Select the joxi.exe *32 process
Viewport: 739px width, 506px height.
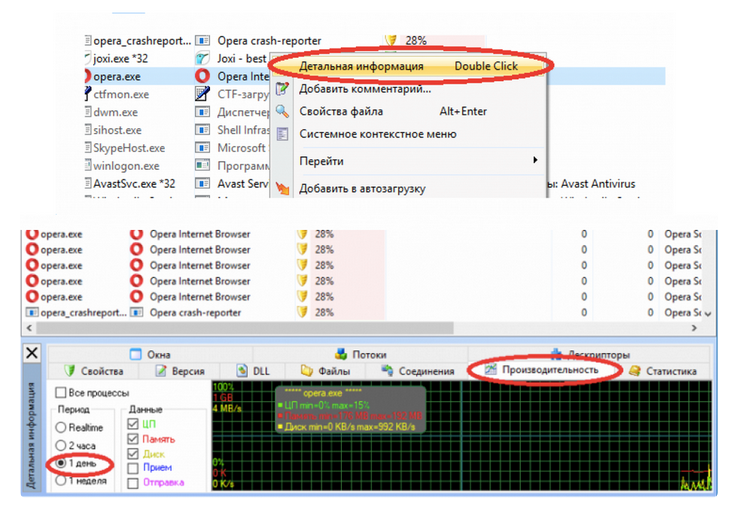coord(121,58)
